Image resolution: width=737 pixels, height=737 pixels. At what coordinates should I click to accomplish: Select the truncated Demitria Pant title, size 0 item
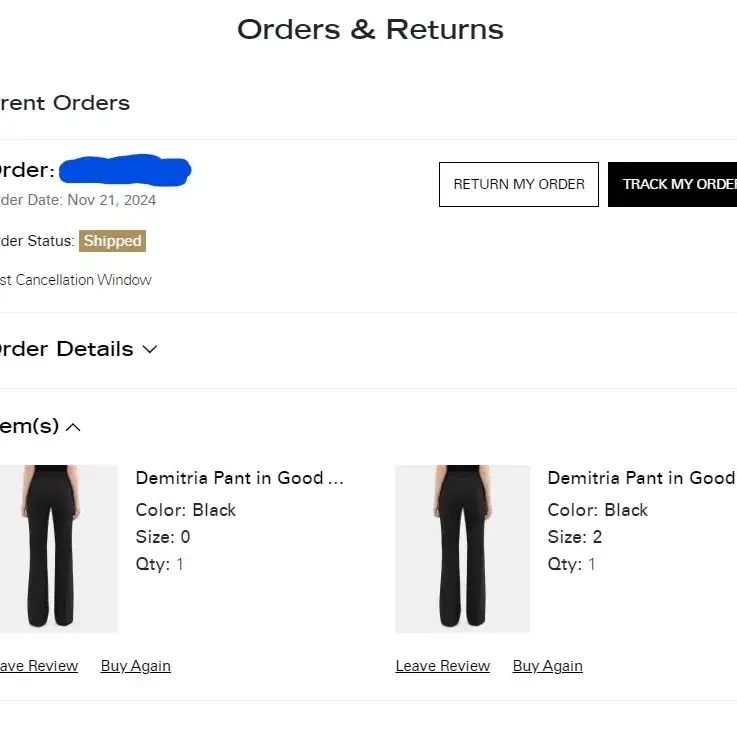pyautogui.click(x=240, y=478)
